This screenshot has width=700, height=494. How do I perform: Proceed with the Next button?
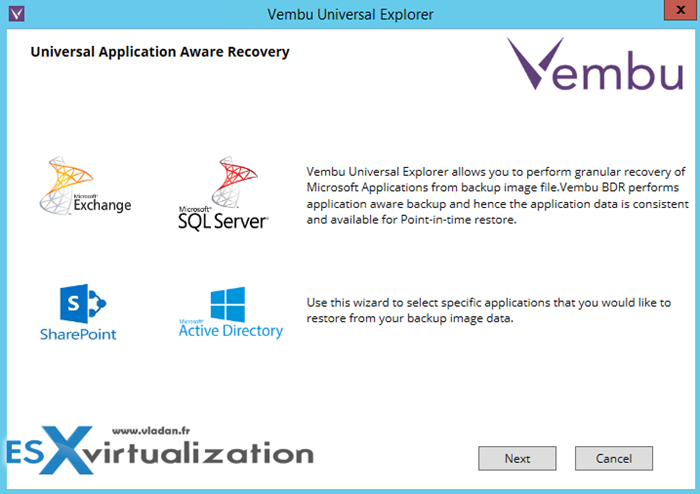(x=517, y=458)
